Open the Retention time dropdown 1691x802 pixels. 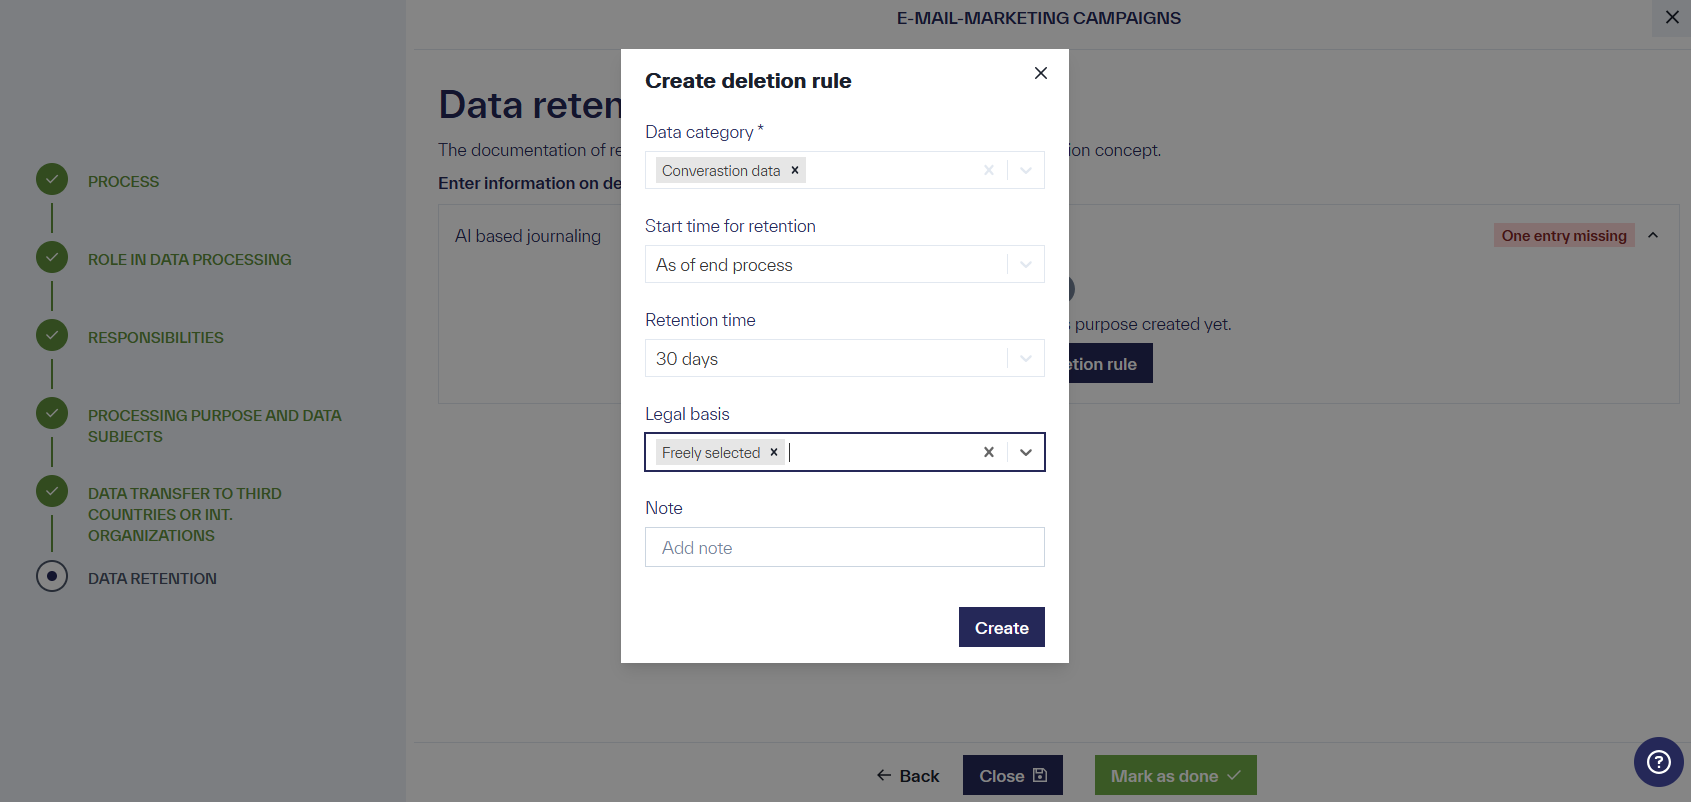1024,358
